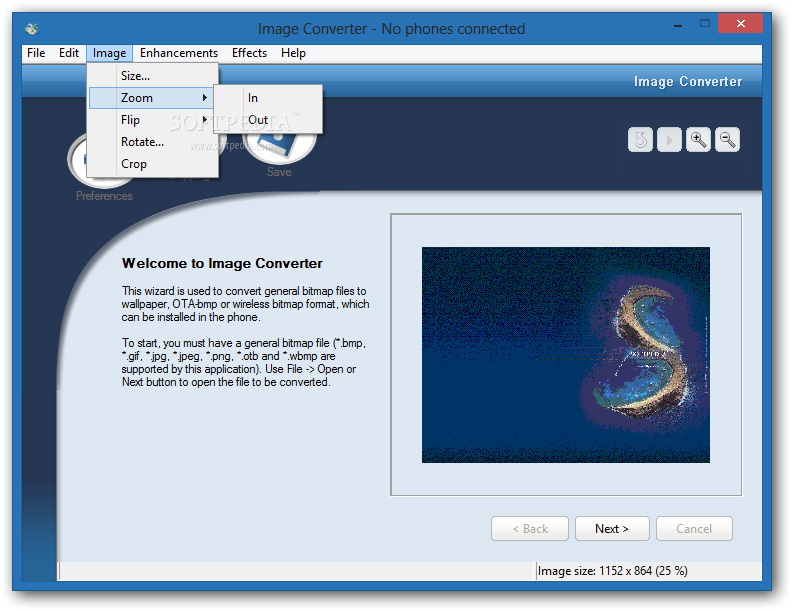Click the Preferences label
This screenshot has width=792, height=611.
tap(104, 196)
